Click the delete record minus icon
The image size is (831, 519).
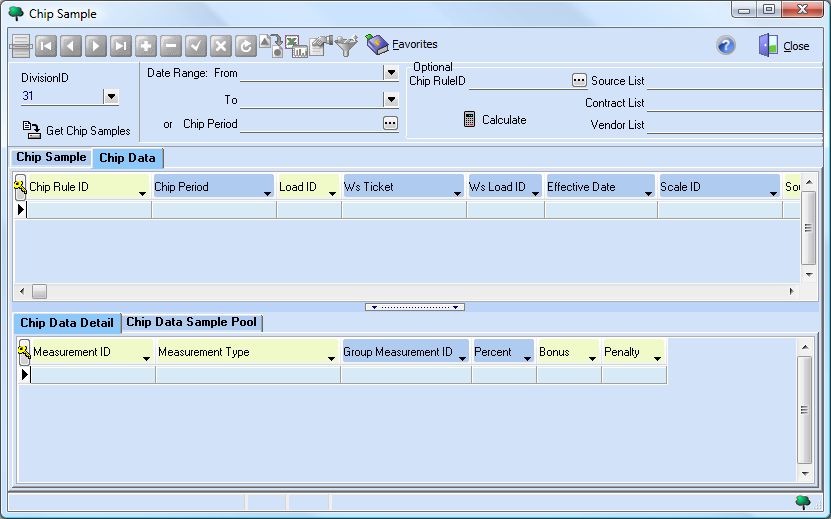point(170,46)
